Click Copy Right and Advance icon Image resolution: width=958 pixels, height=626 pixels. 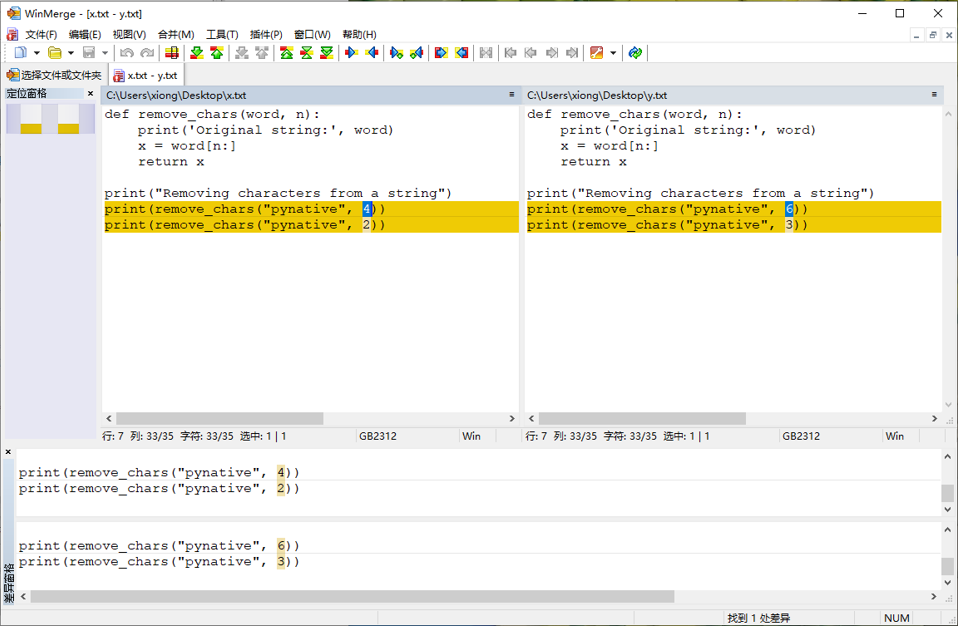click(x=397, y=53)
